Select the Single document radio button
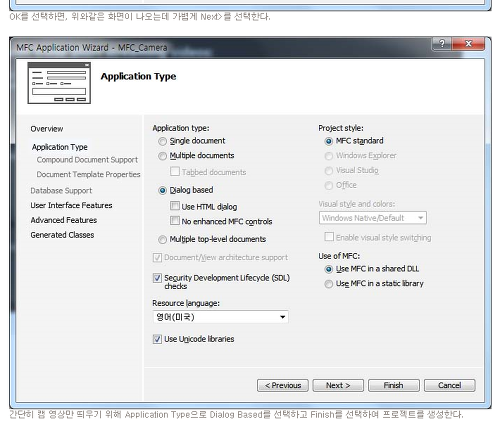 tap(162, 141)
